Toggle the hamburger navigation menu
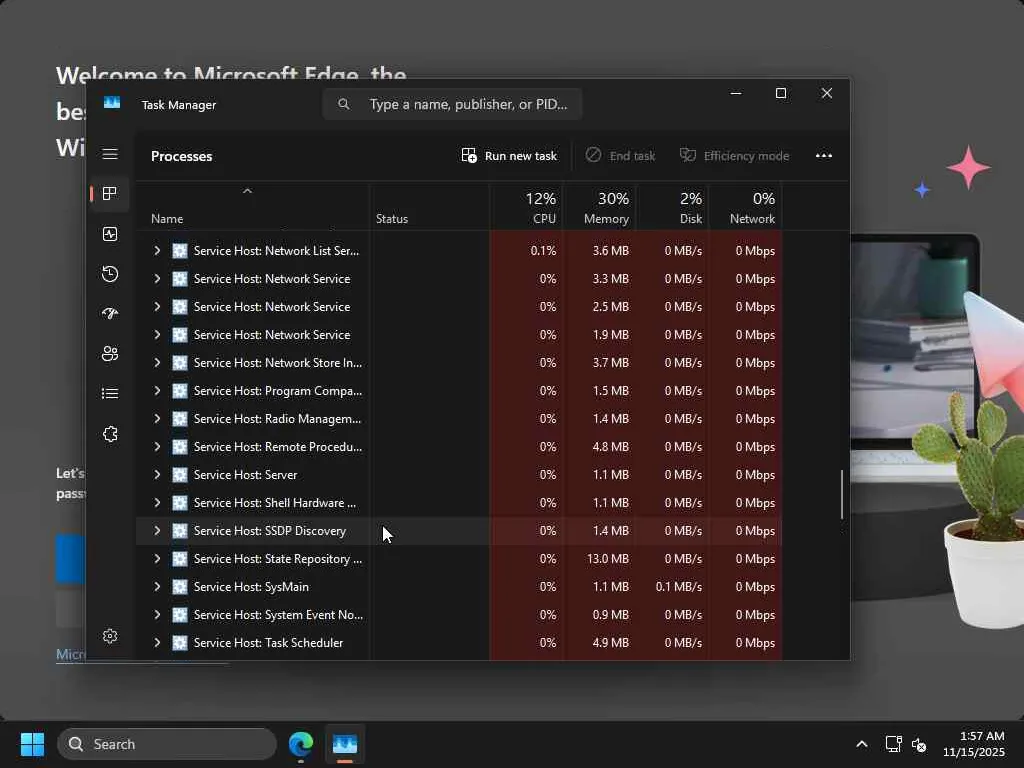The height and width of the screenshot is (768, 1024). (110, 154)
